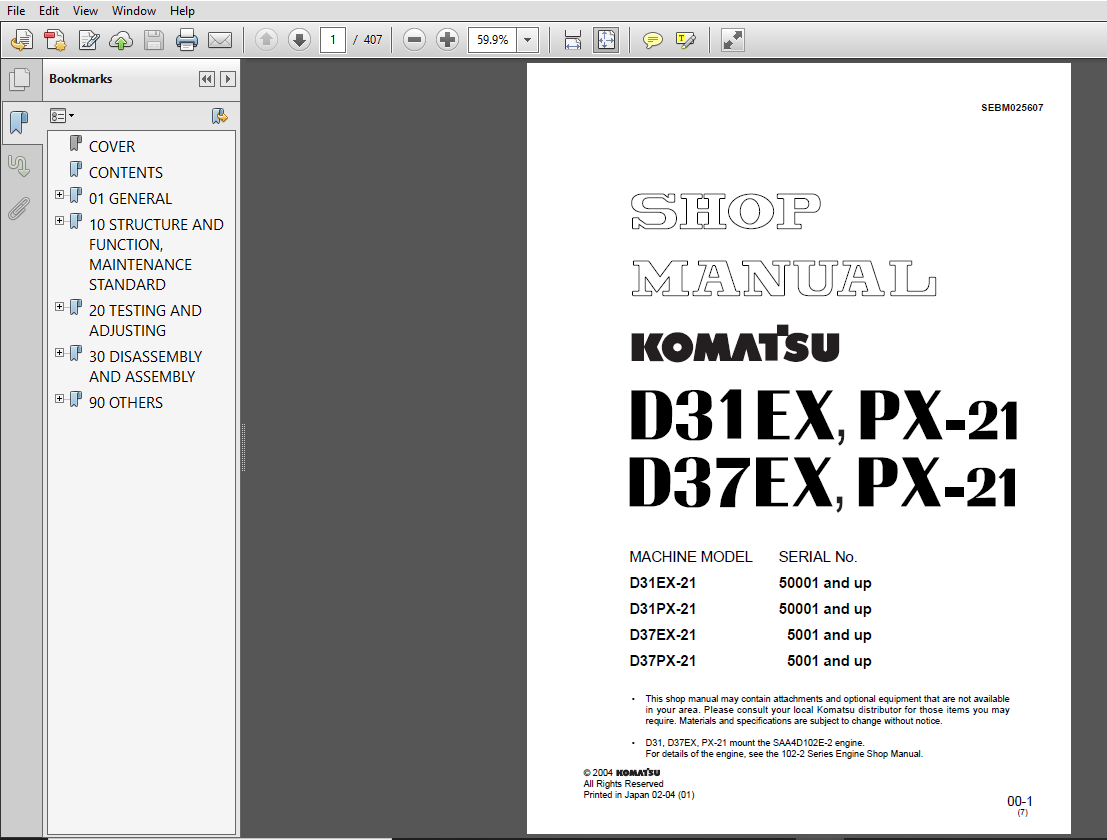The image size is (1107, 840).
Task: Open the zoom level dropdown arrow
Action: click(527, 40)
